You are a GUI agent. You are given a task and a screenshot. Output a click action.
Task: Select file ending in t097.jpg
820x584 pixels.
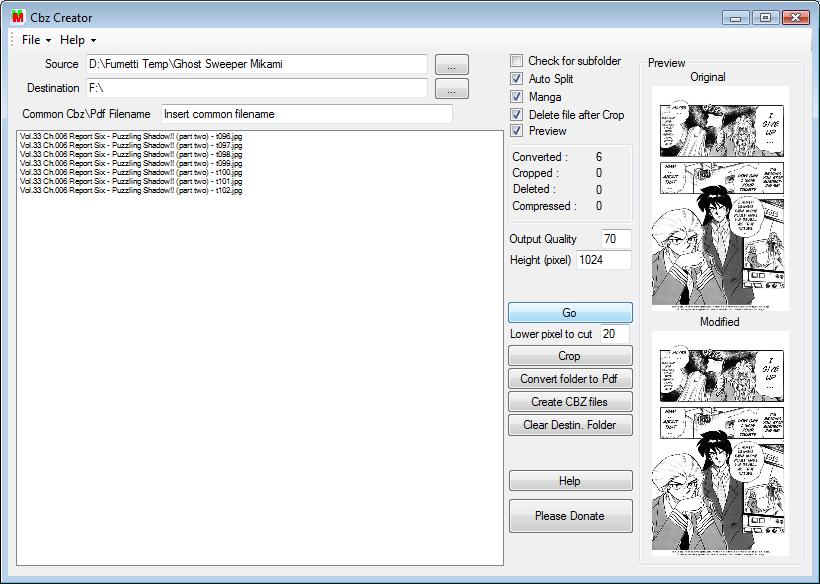(x=131, y=145)
